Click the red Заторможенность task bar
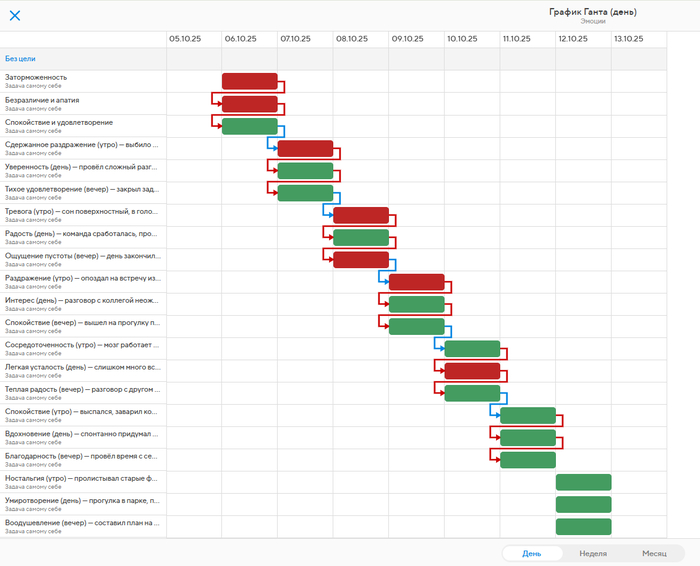Viewport: 700px width, 566px height. [x=249, y=81]
